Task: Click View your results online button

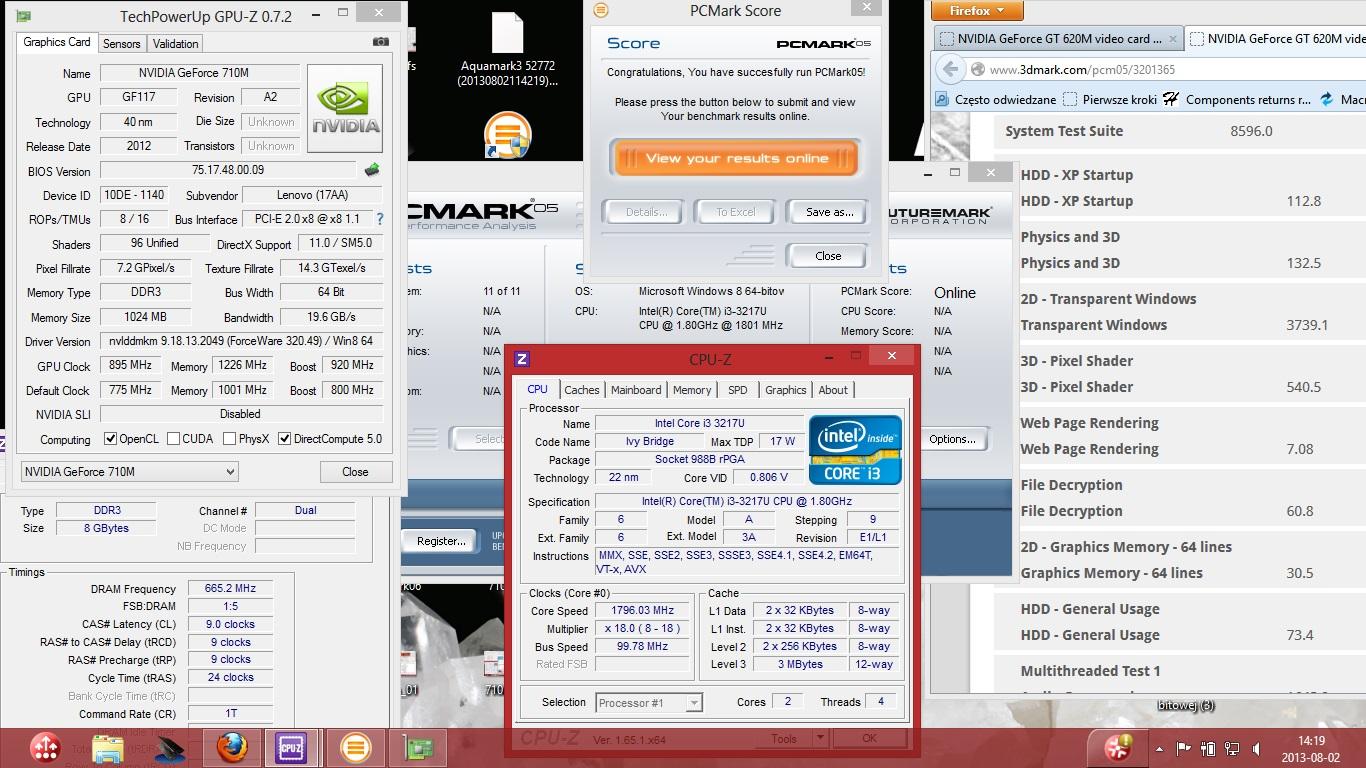Action: click(x=736, y=158)
